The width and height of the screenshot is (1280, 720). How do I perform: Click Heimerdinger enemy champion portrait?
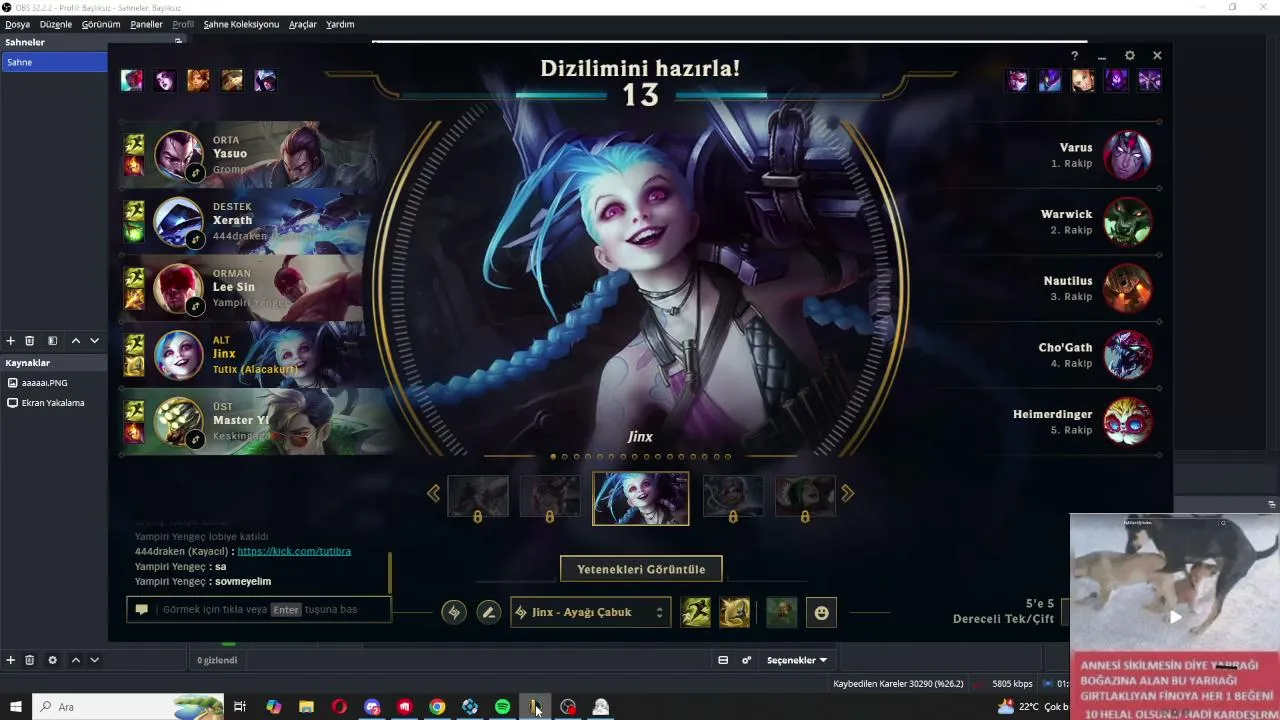(x=1128, y=421)
